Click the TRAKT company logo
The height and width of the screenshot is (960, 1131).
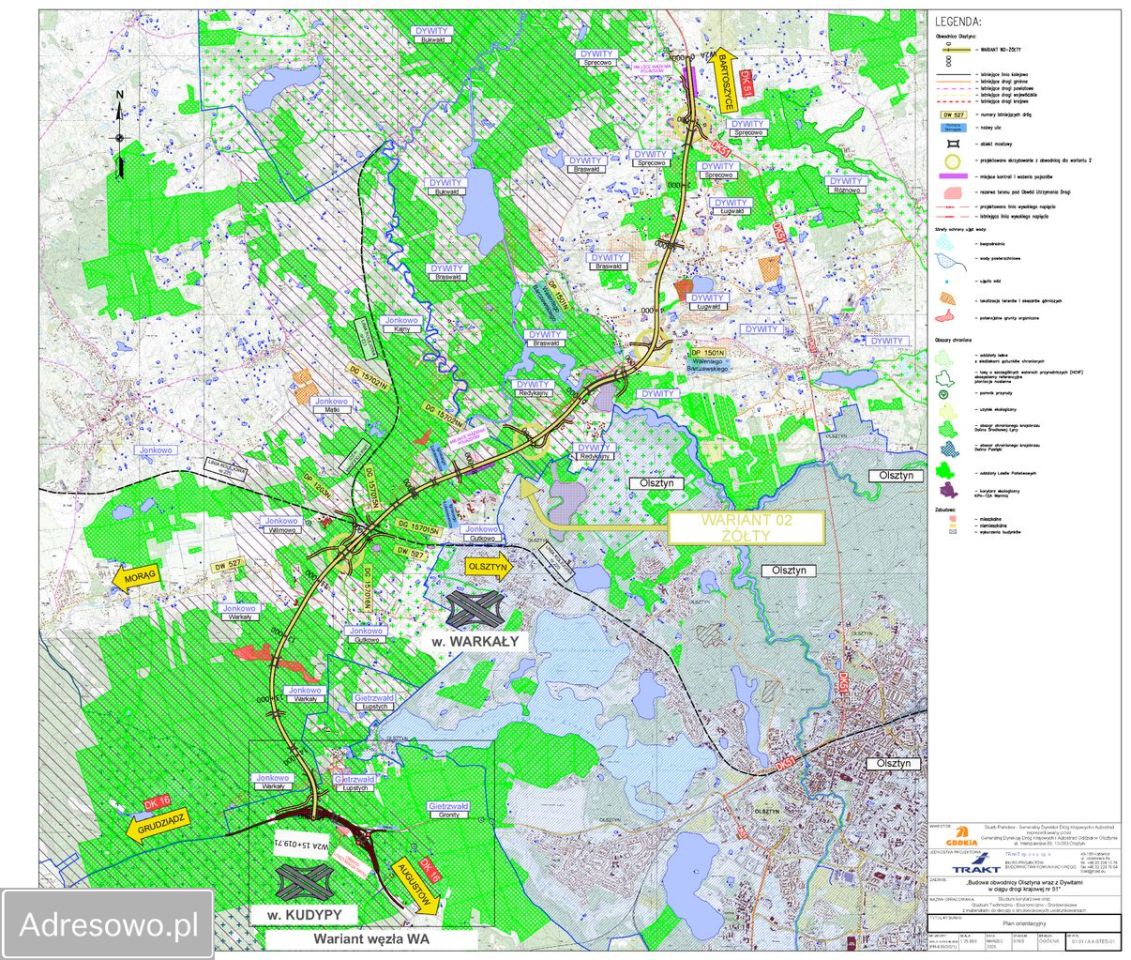click(974, 862)
